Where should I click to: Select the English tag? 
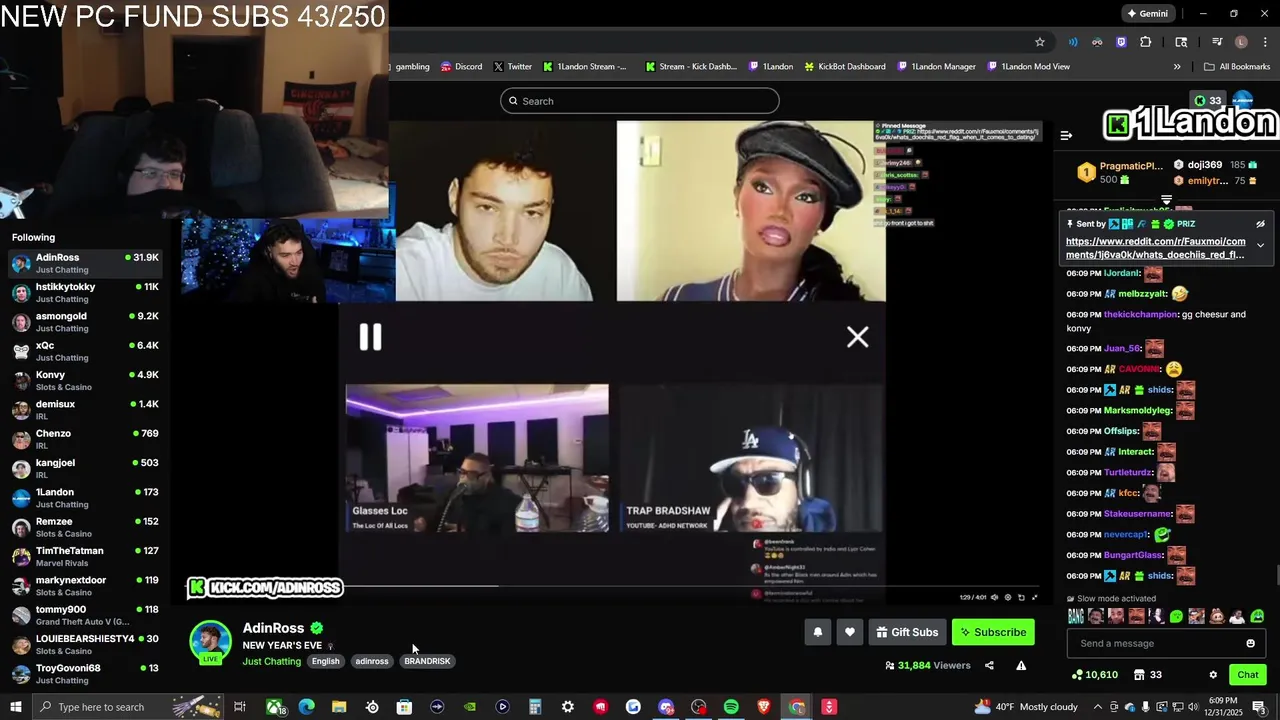(325, 661)
